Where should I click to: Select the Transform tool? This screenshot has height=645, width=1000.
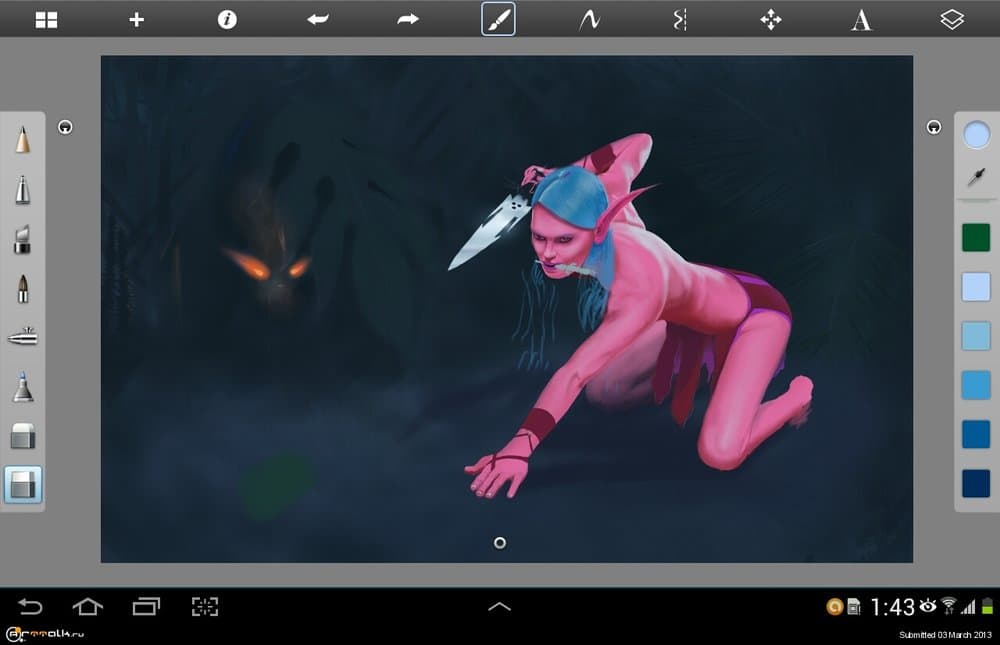(x=771, y=19)
